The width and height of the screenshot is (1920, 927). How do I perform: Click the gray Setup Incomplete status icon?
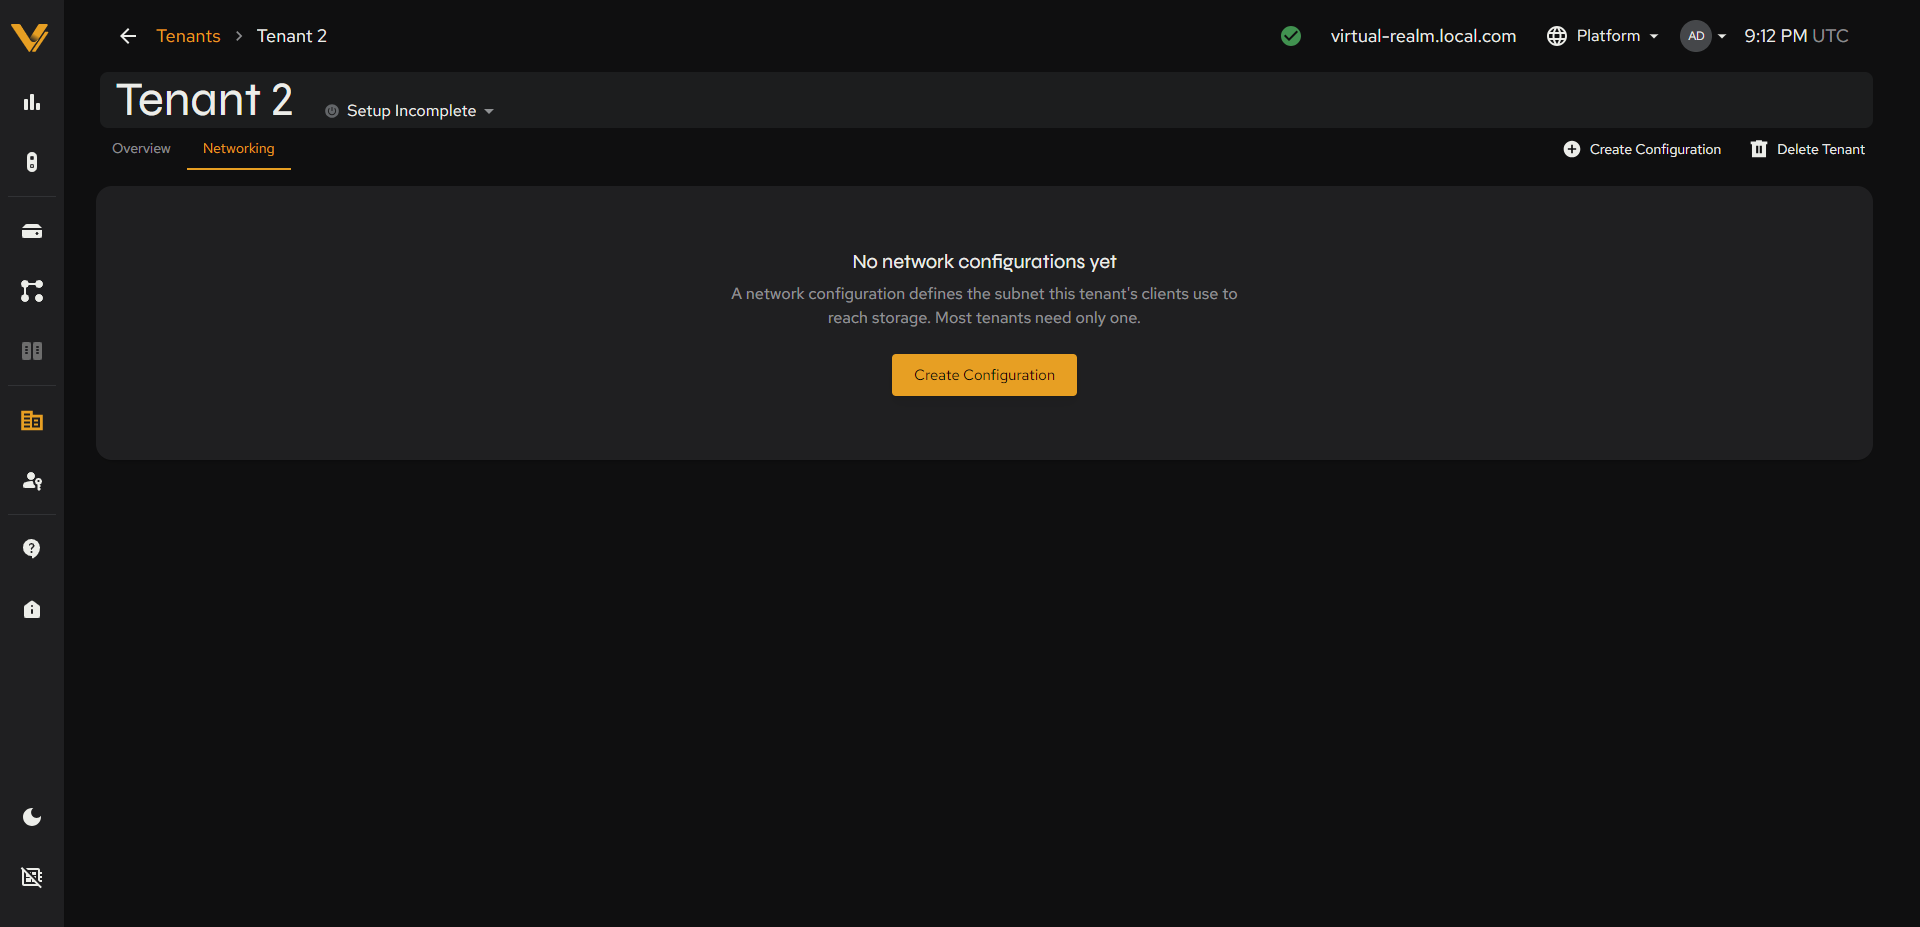pyautogui.click(x=332, y=111)
